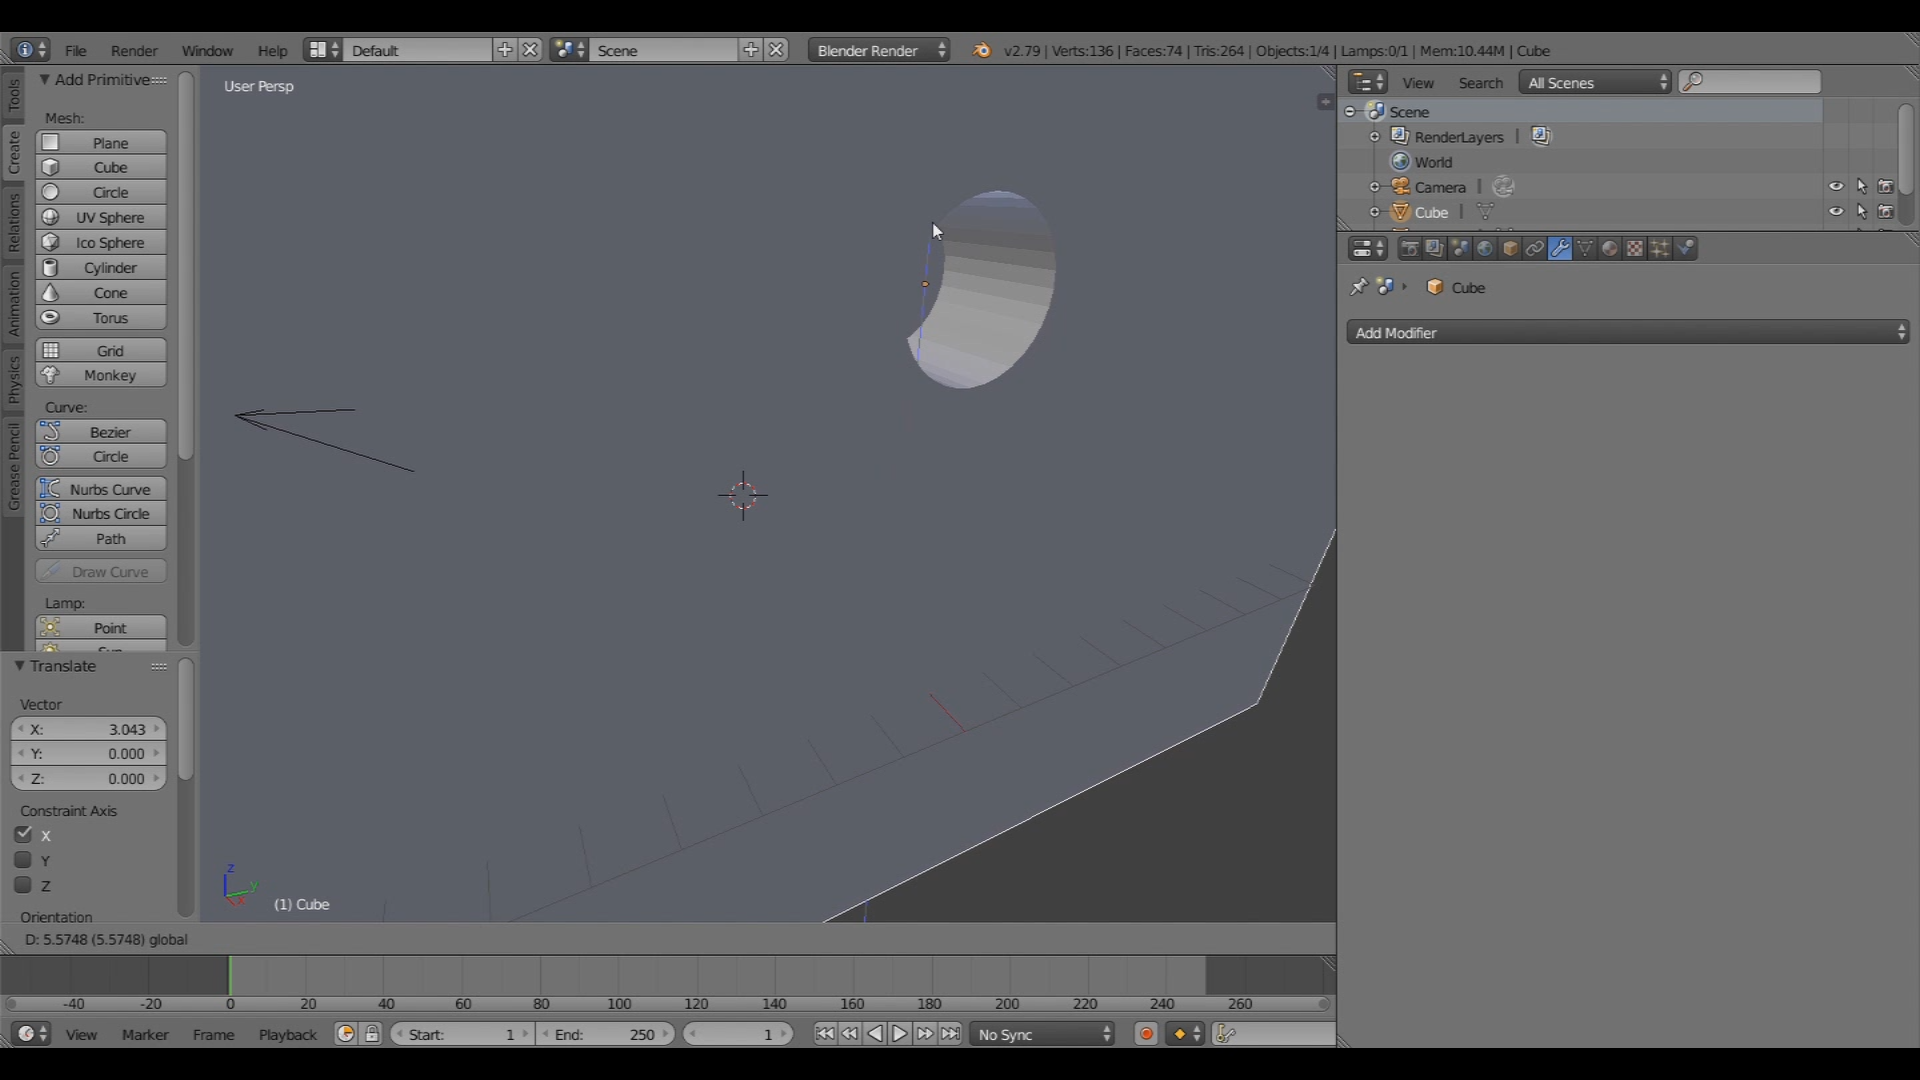Open the Render properties tab (camera icon)

click(1412, 249)
